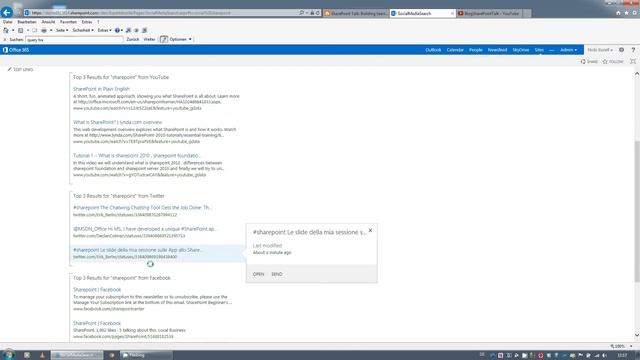
Task: Click the Share icon button
Action: pos(589,62)
